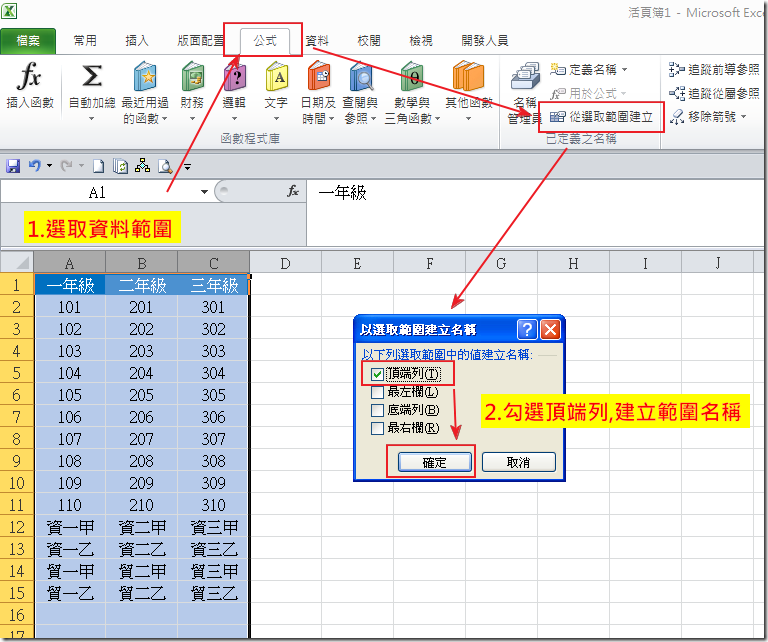
Task: Click Trace Dependents (追蹤從屬參照)
Action: (714, 93)
